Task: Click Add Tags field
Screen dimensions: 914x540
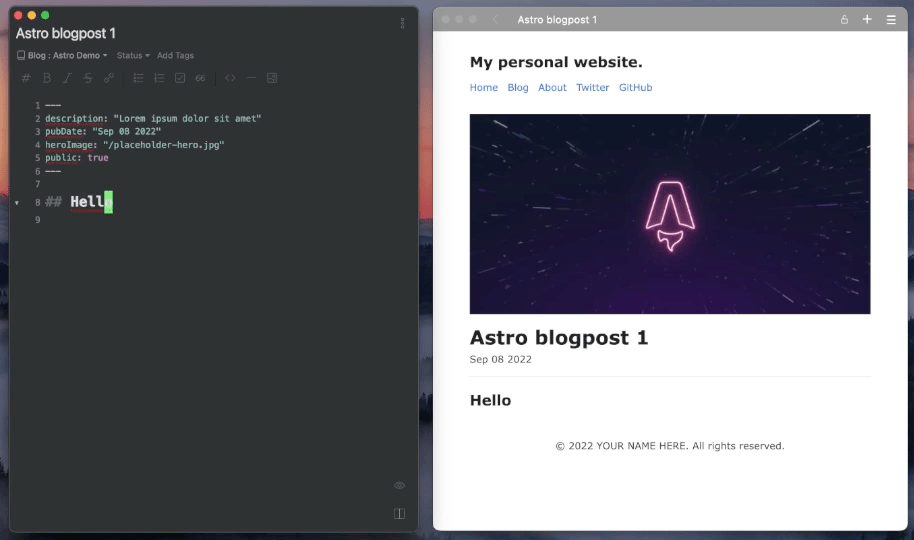Action: coord(175,55)
